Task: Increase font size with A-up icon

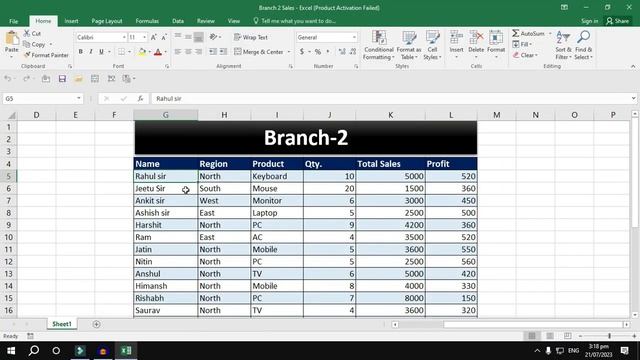Action: click(154, 37)
